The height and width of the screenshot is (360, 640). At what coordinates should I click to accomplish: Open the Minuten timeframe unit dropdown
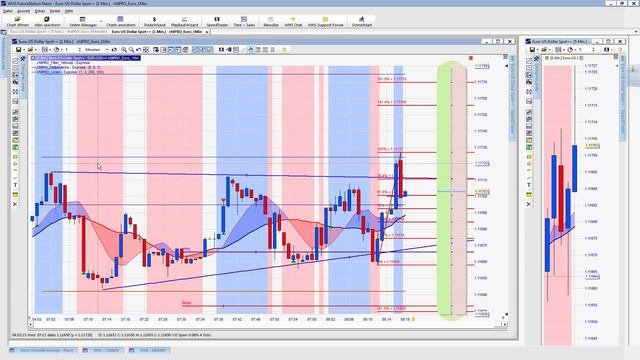[107, 49]
